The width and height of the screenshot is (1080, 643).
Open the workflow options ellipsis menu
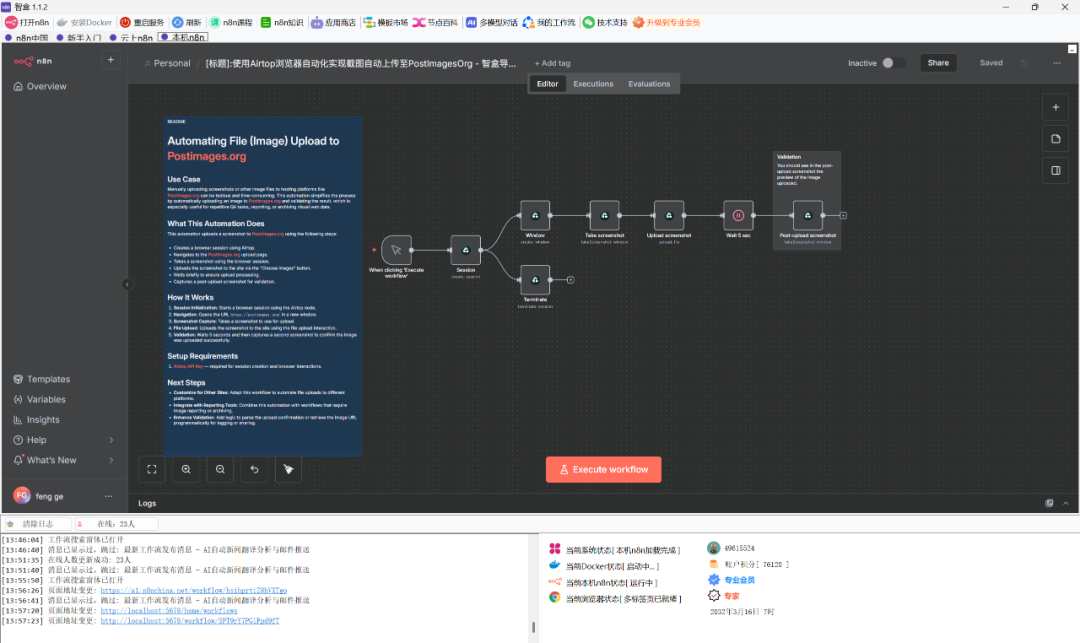pyautogui.click(x=1057, y=63)
